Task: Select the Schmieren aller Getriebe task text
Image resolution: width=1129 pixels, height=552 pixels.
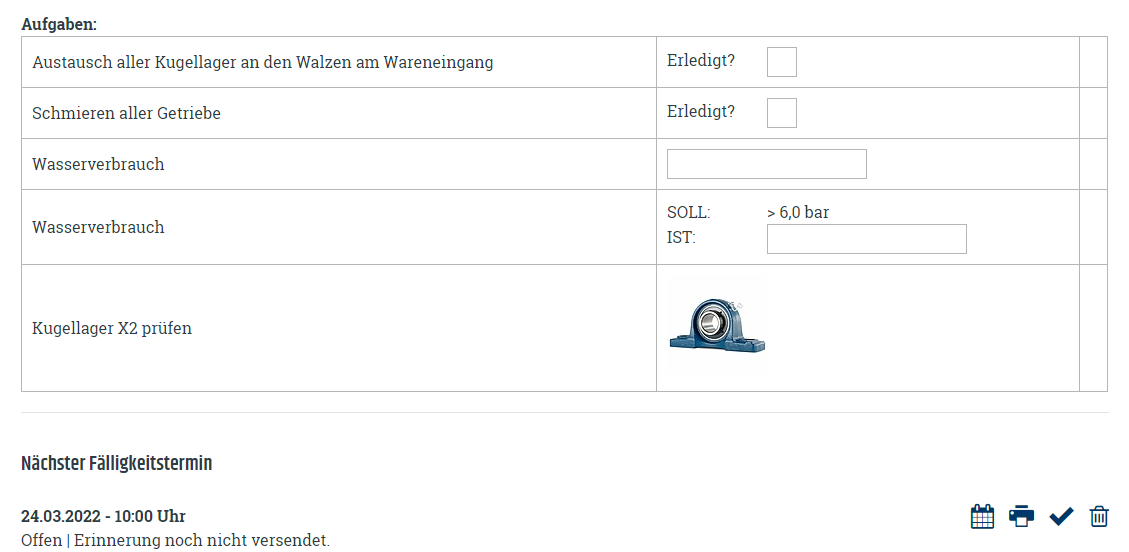Action: (126, 114)
